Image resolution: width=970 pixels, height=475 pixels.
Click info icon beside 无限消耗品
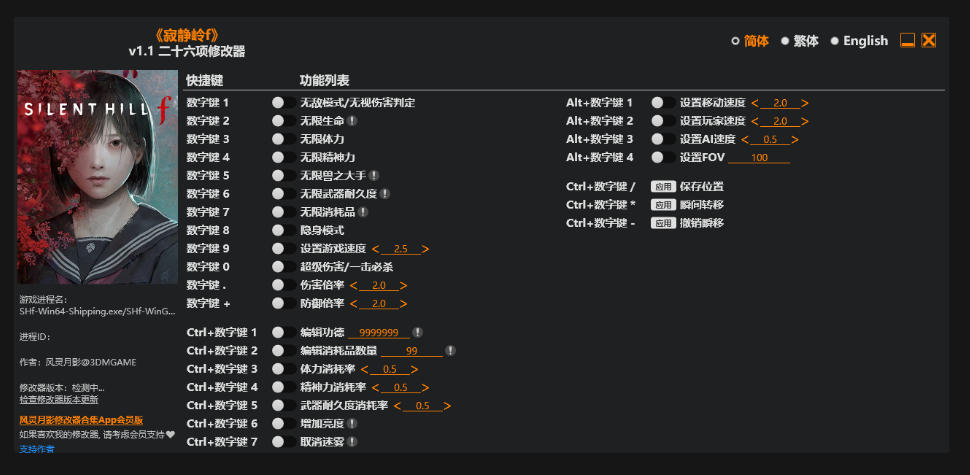(363, 212)
